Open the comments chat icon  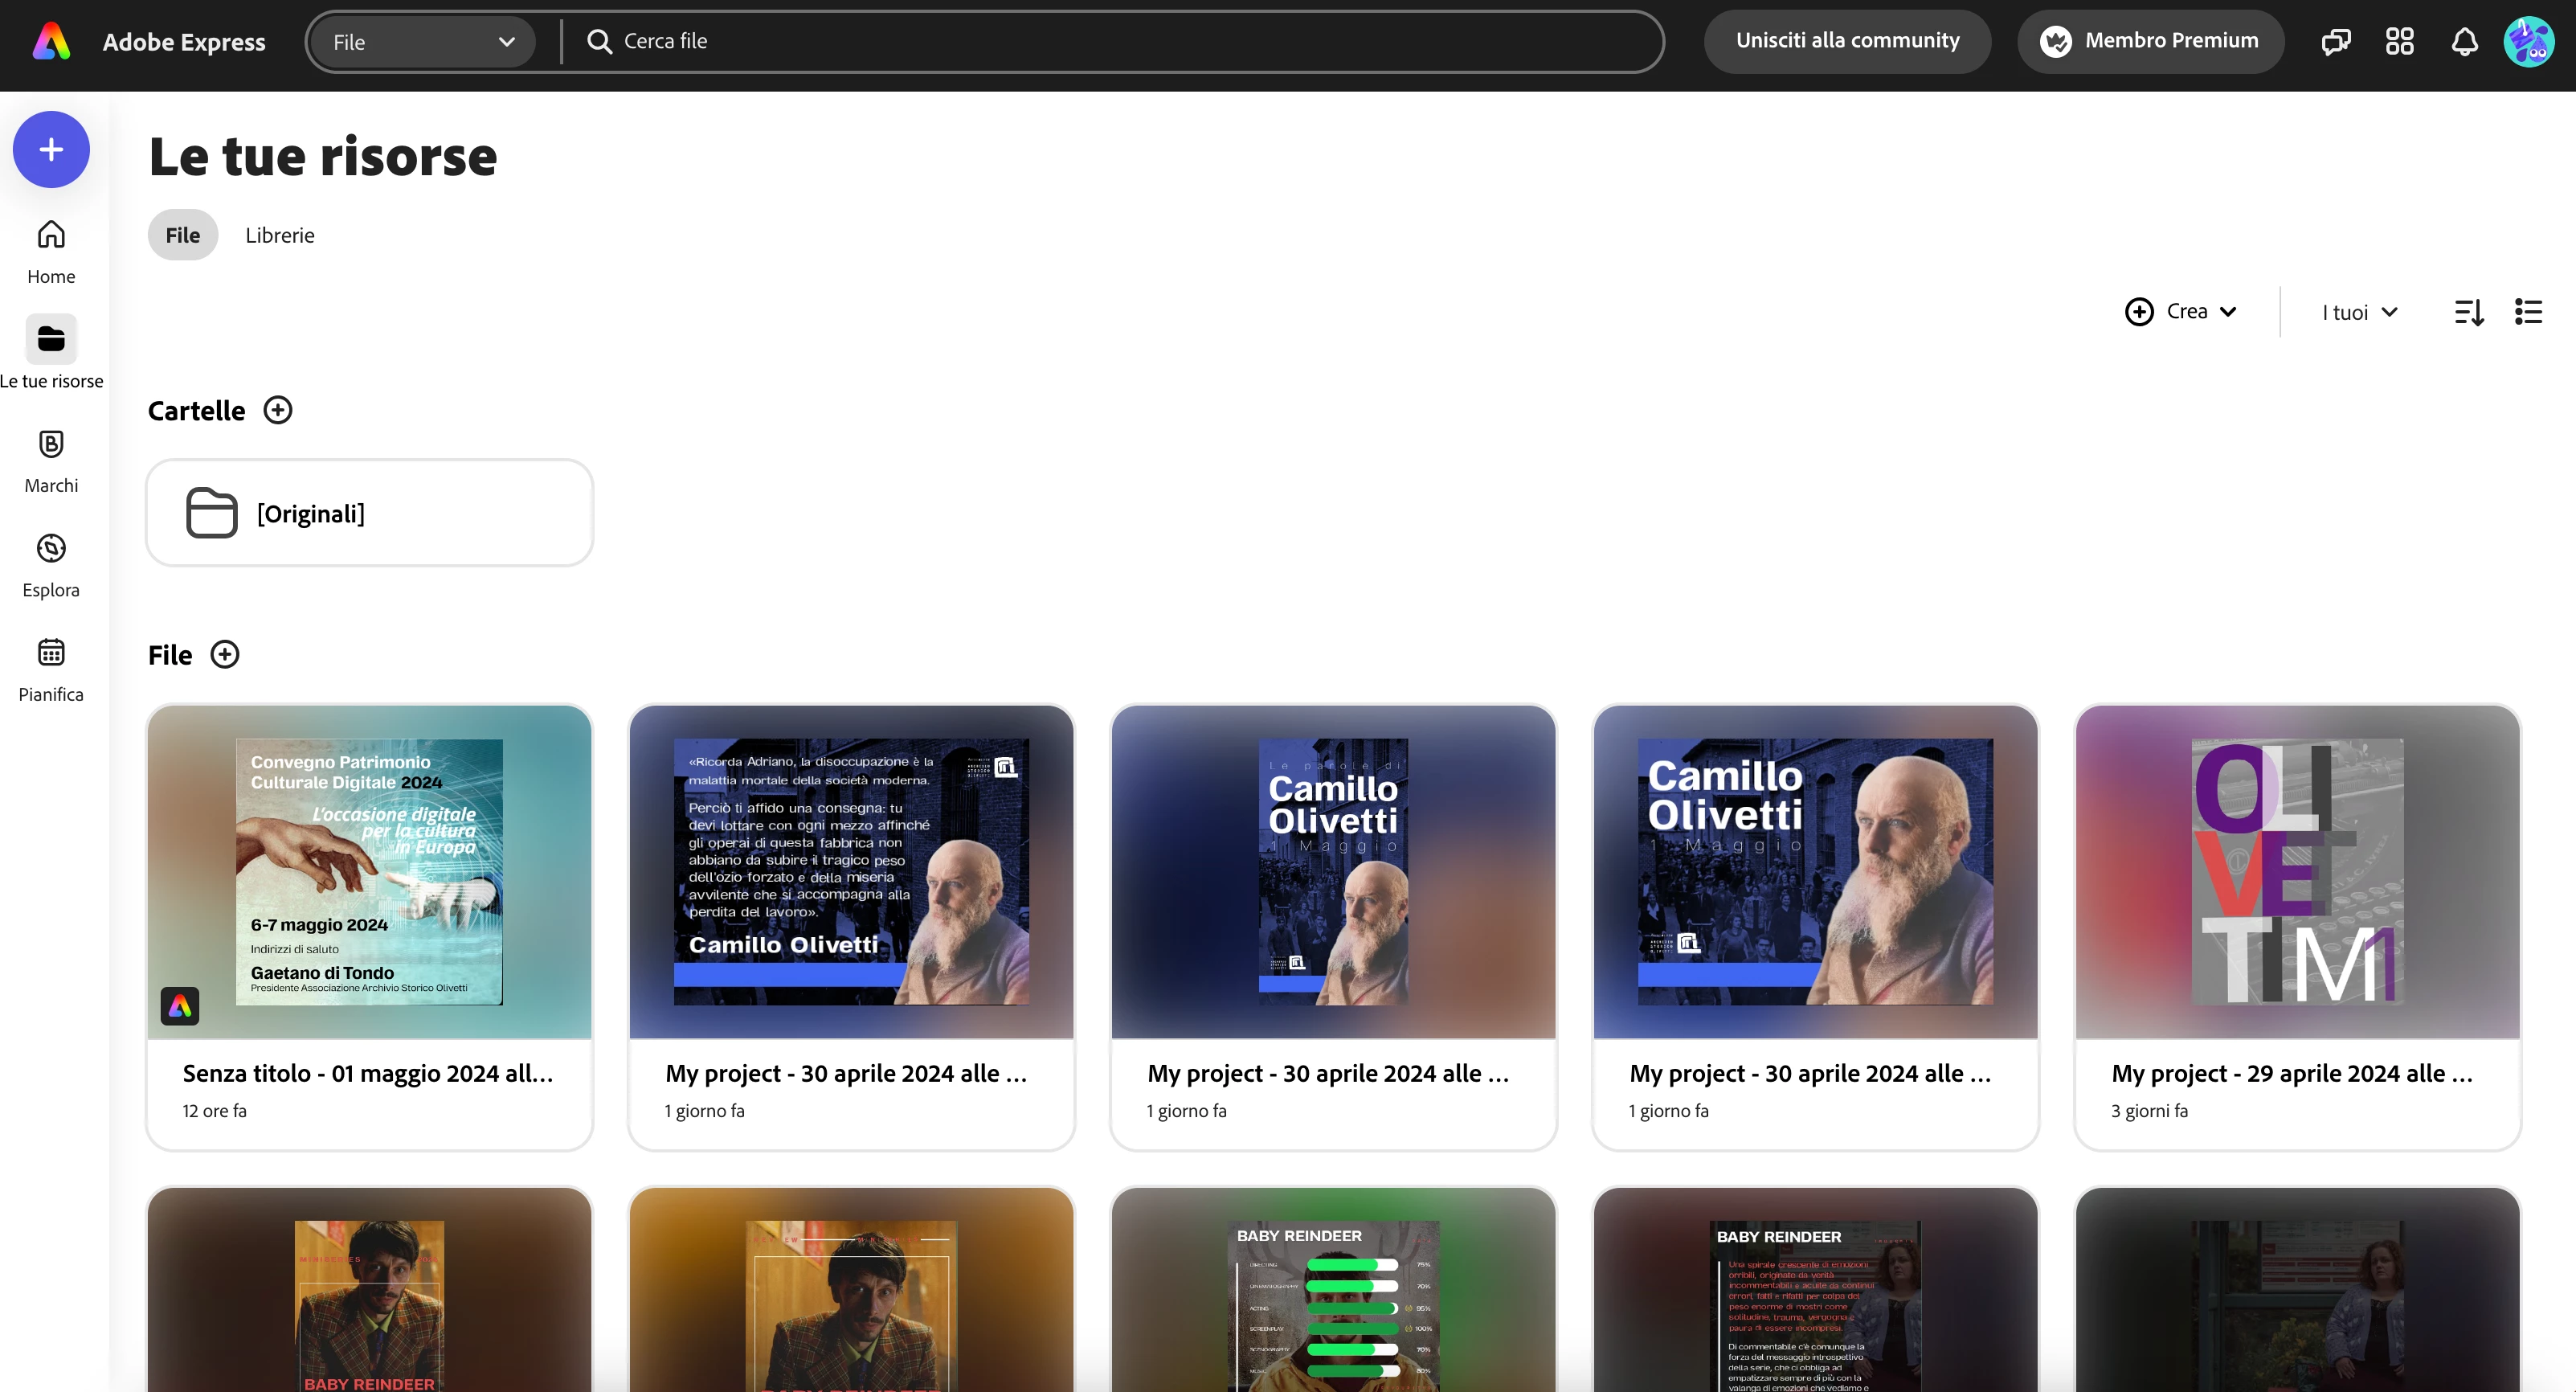pos(2335,41)
